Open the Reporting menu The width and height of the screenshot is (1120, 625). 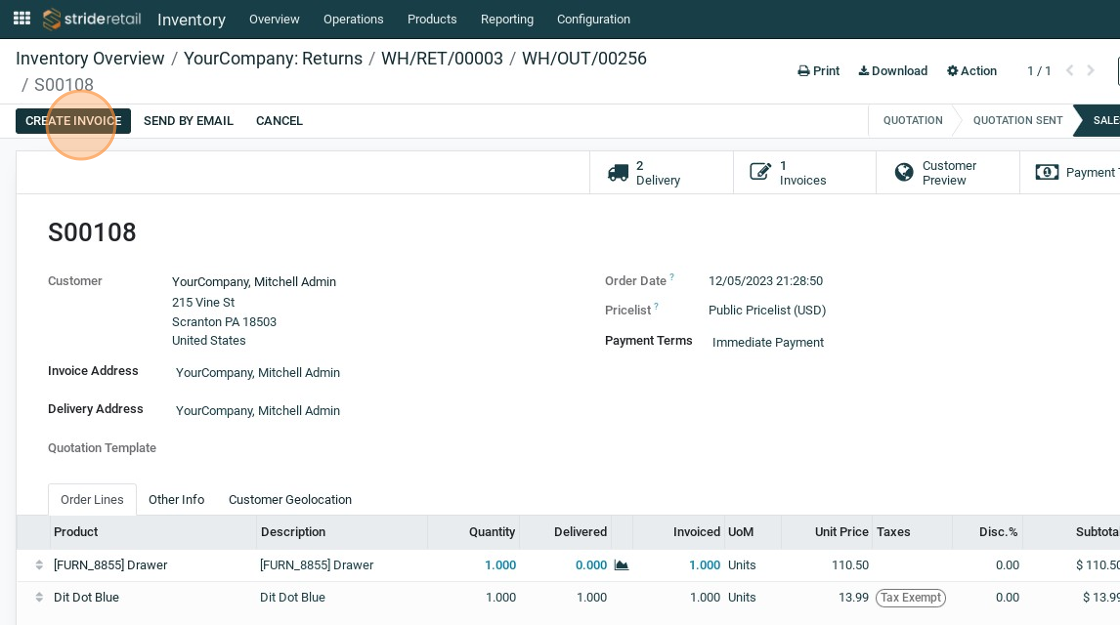[506, 19]
